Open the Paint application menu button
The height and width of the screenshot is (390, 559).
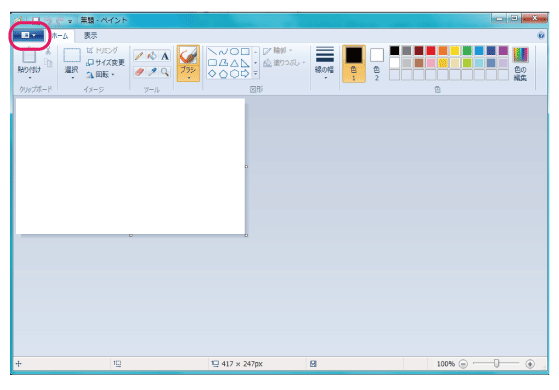28,35
